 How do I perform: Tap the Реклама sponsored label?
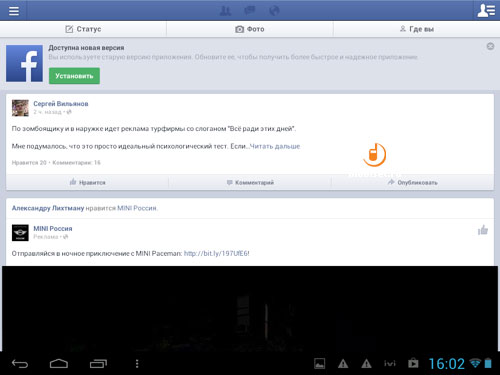46,237
